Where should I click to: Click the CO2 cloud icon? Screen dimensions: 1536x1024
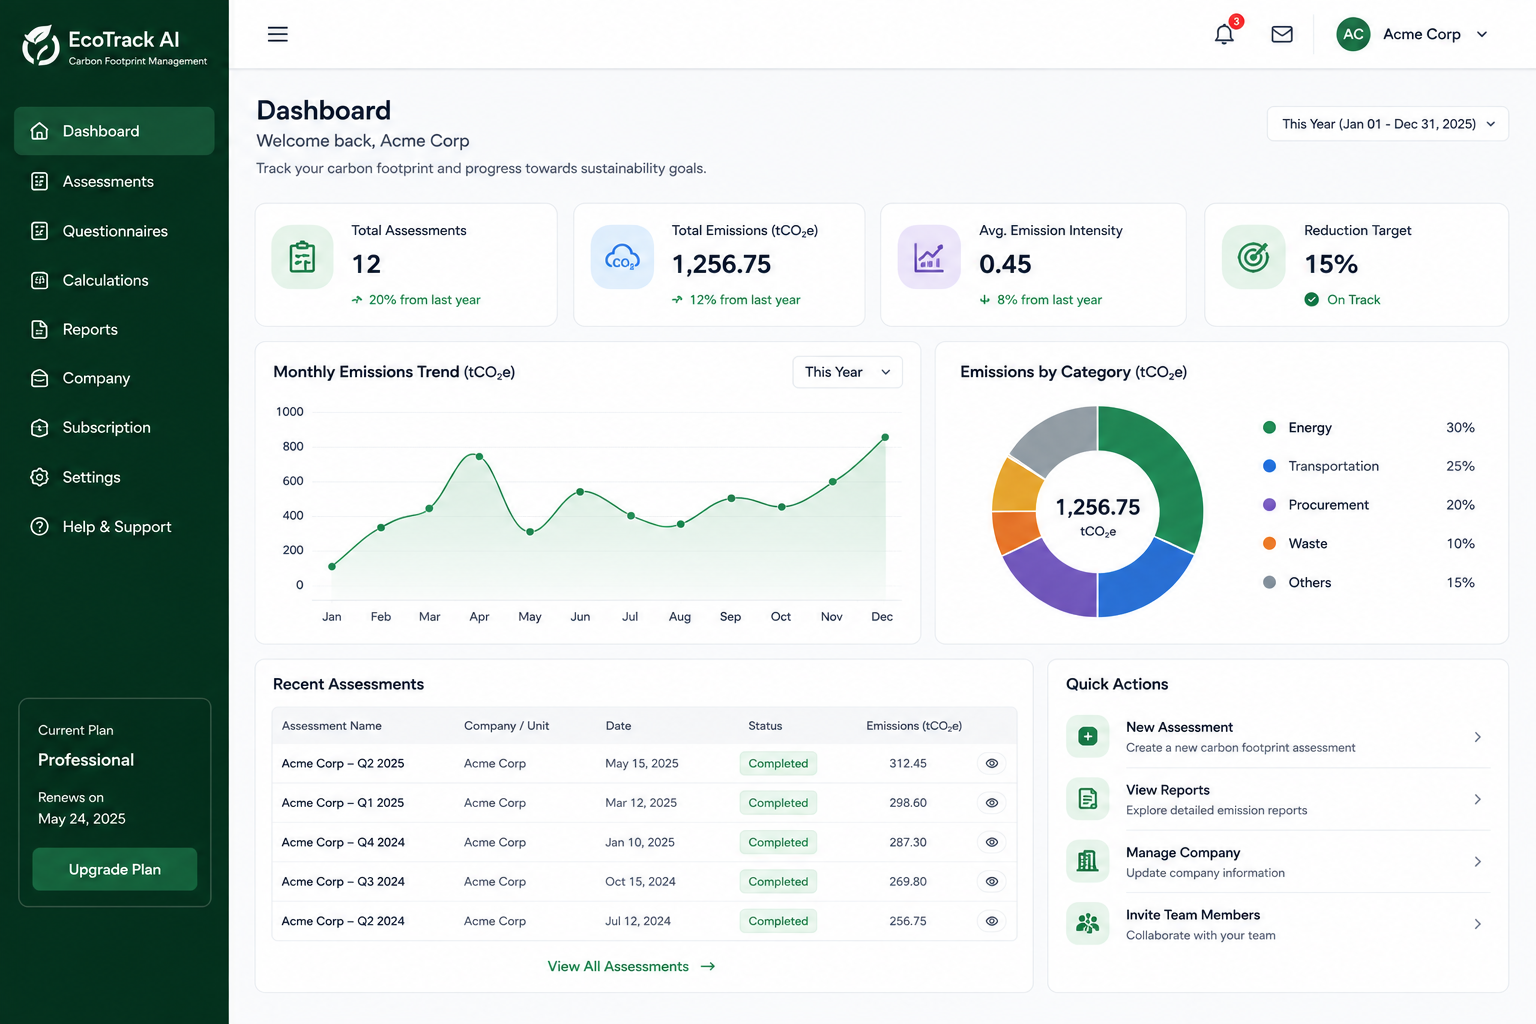[622, 257]
